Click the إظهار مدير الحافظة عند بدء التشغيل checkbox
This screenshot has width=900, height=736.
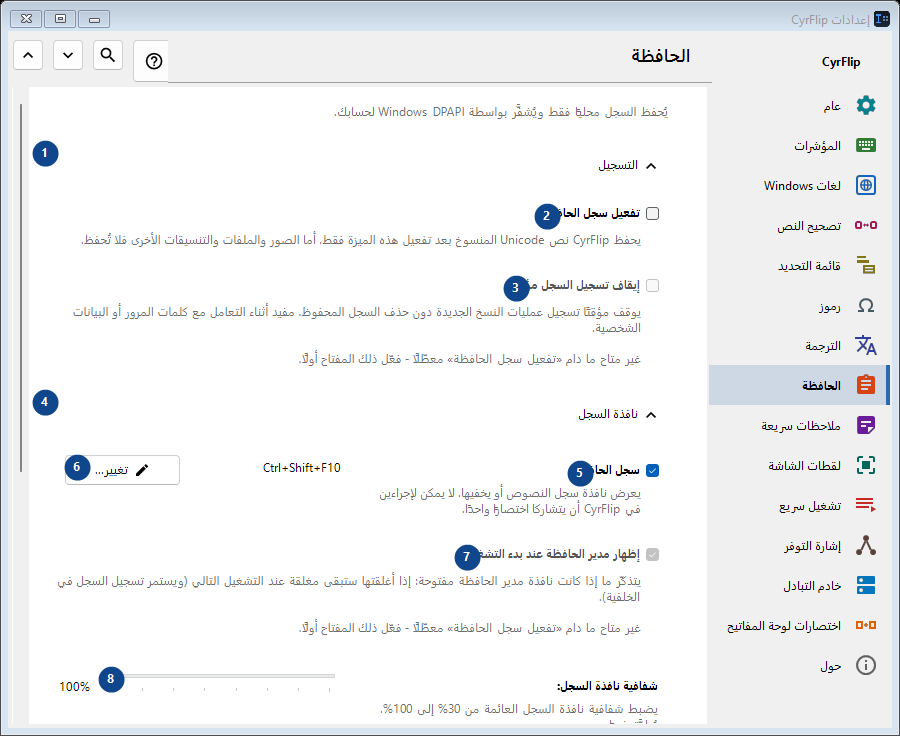click(652, 555)
